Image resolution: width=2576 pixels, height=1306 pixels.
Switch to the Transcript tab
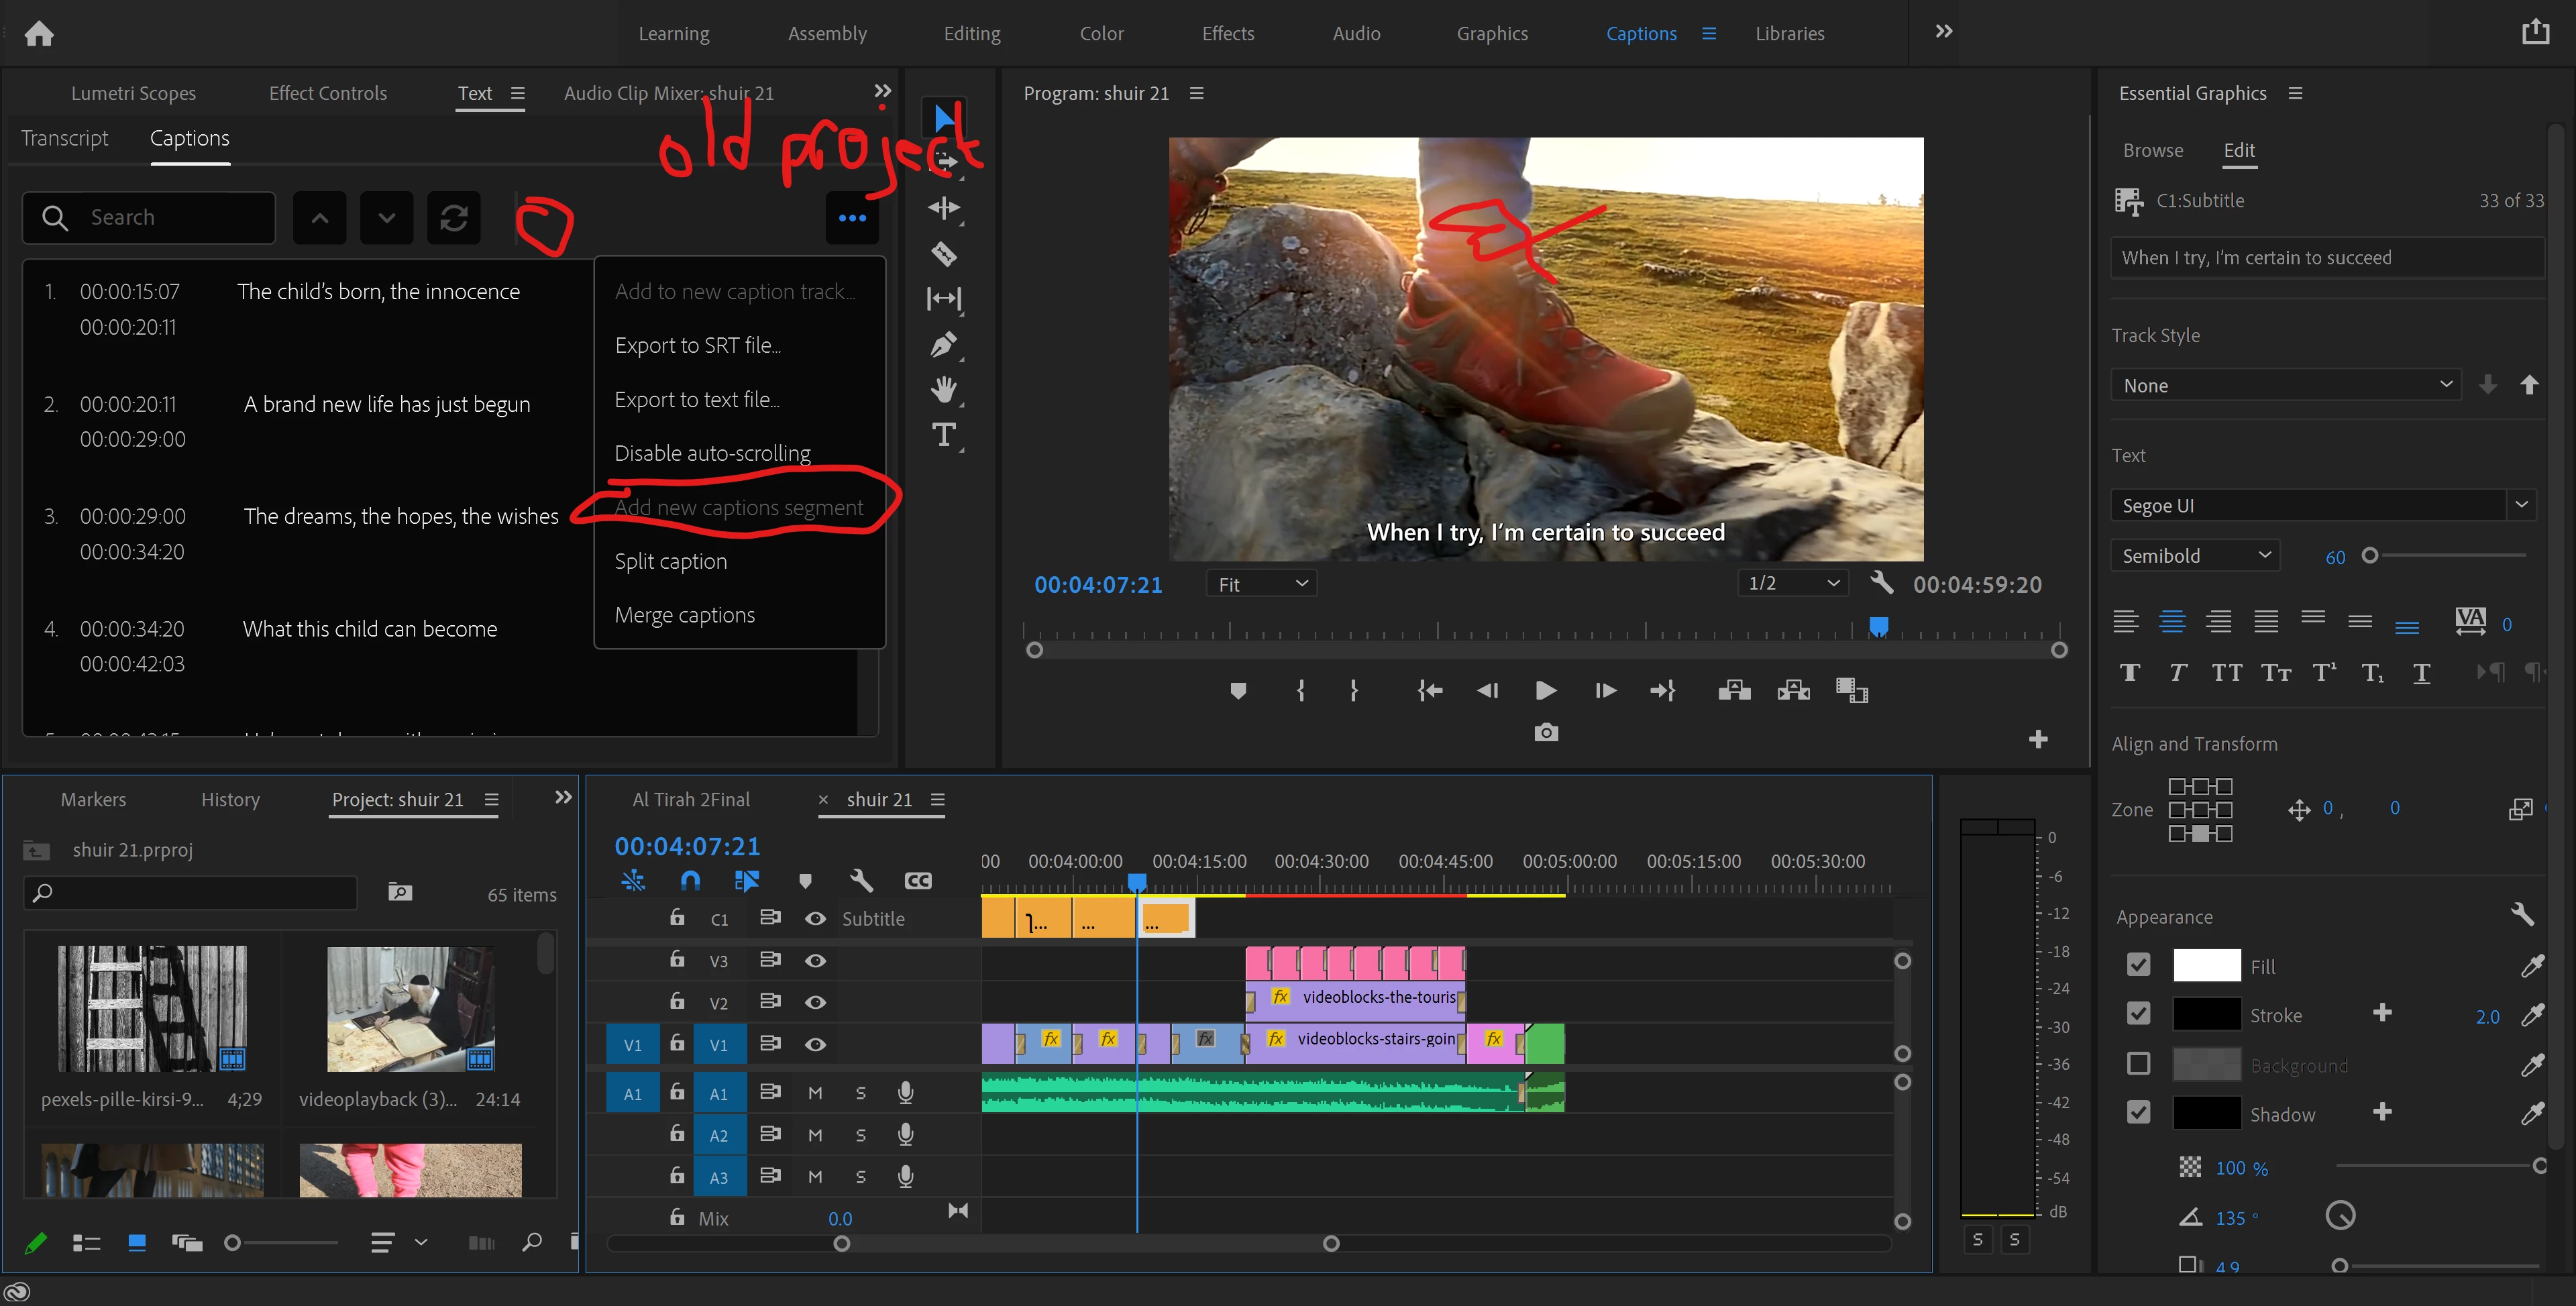pos(65,138)
